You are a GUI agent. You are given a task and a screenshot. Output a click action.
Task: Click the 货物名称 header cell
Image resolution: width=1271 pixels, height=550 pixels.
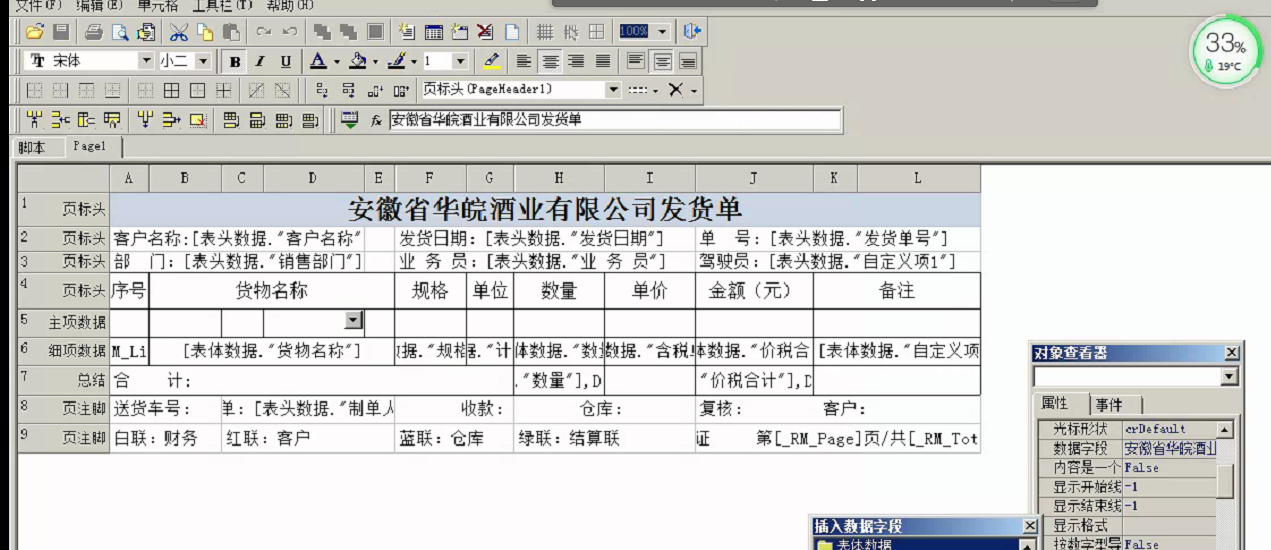271,291
